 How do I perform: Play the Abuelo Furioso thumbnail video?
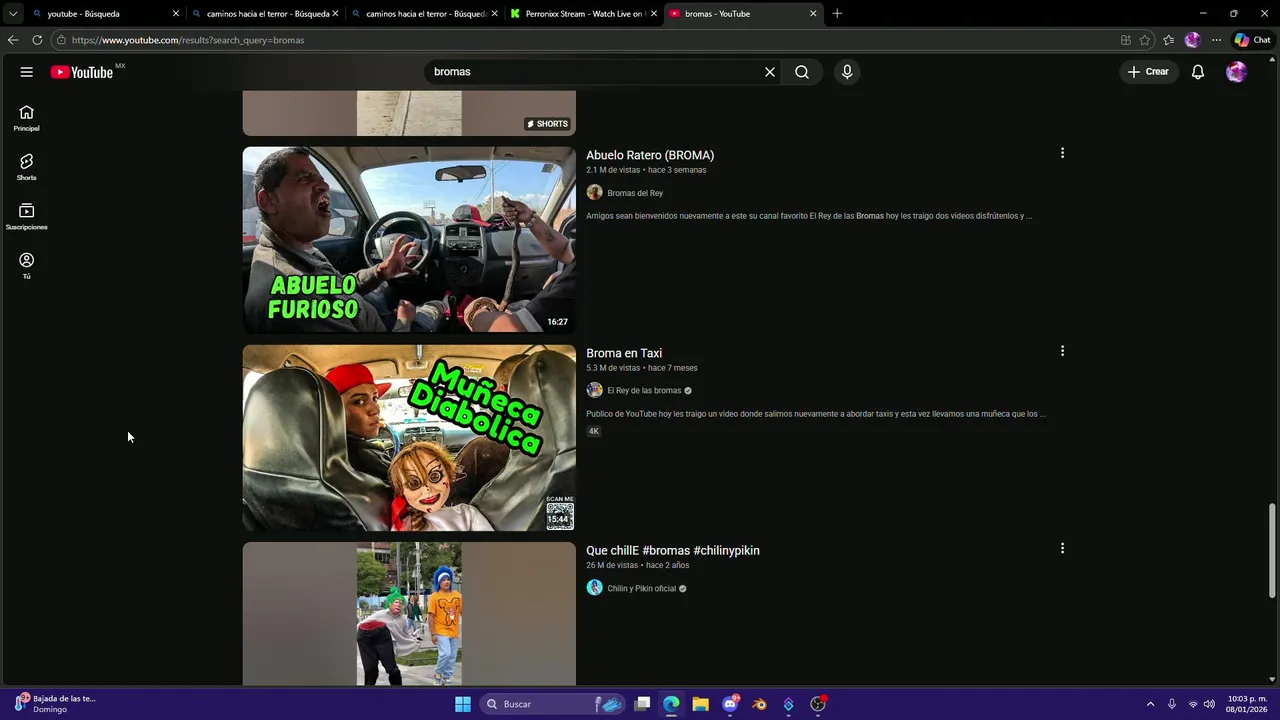click(x=409, y=240)
